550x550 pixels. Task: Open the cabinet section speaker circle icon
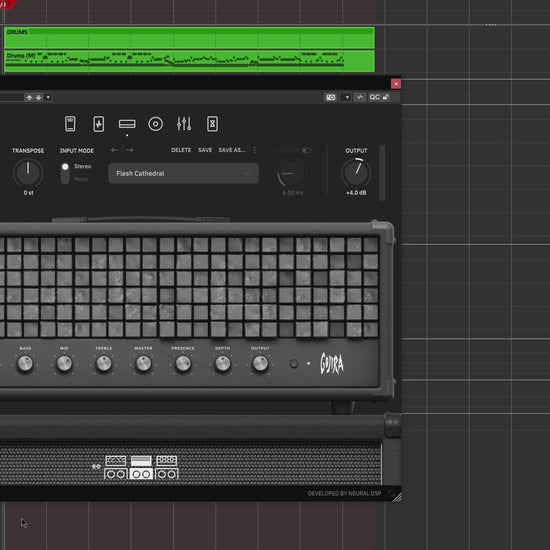click(155, 124)
